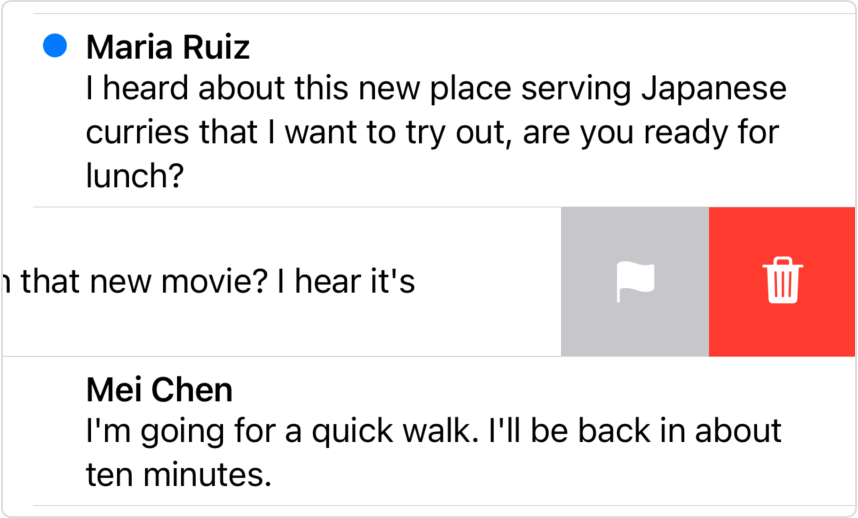The image size is (858, 518).
Task: Open Mei Chen's conversation by her name
Action: (x=160, y=388)
